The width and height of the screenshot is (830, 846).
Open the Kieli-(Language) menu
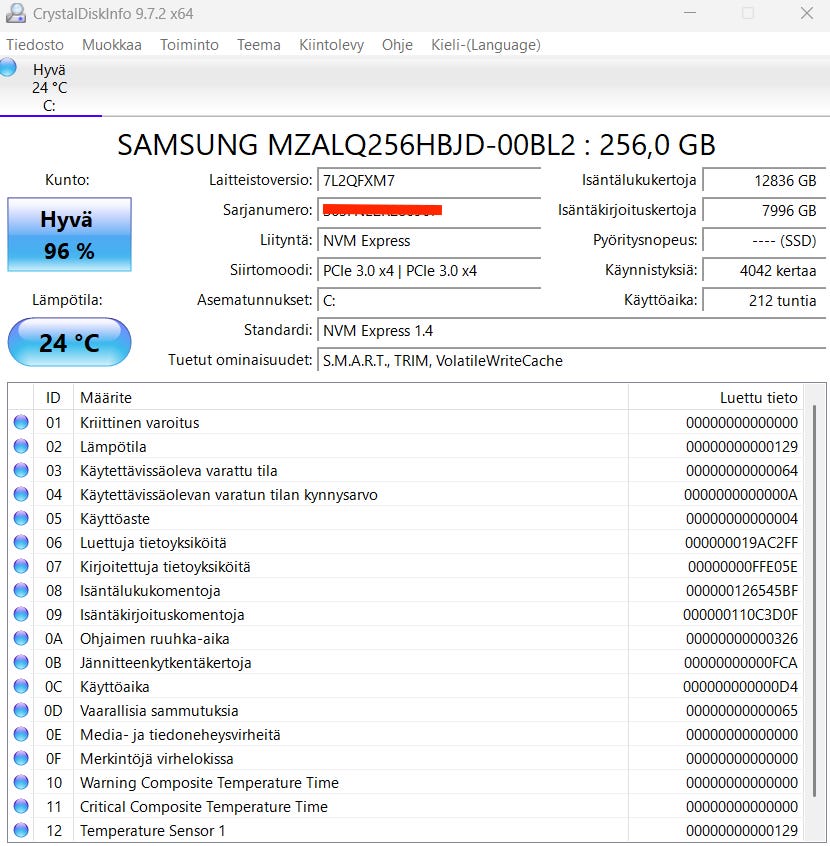(x=486, y=45)
